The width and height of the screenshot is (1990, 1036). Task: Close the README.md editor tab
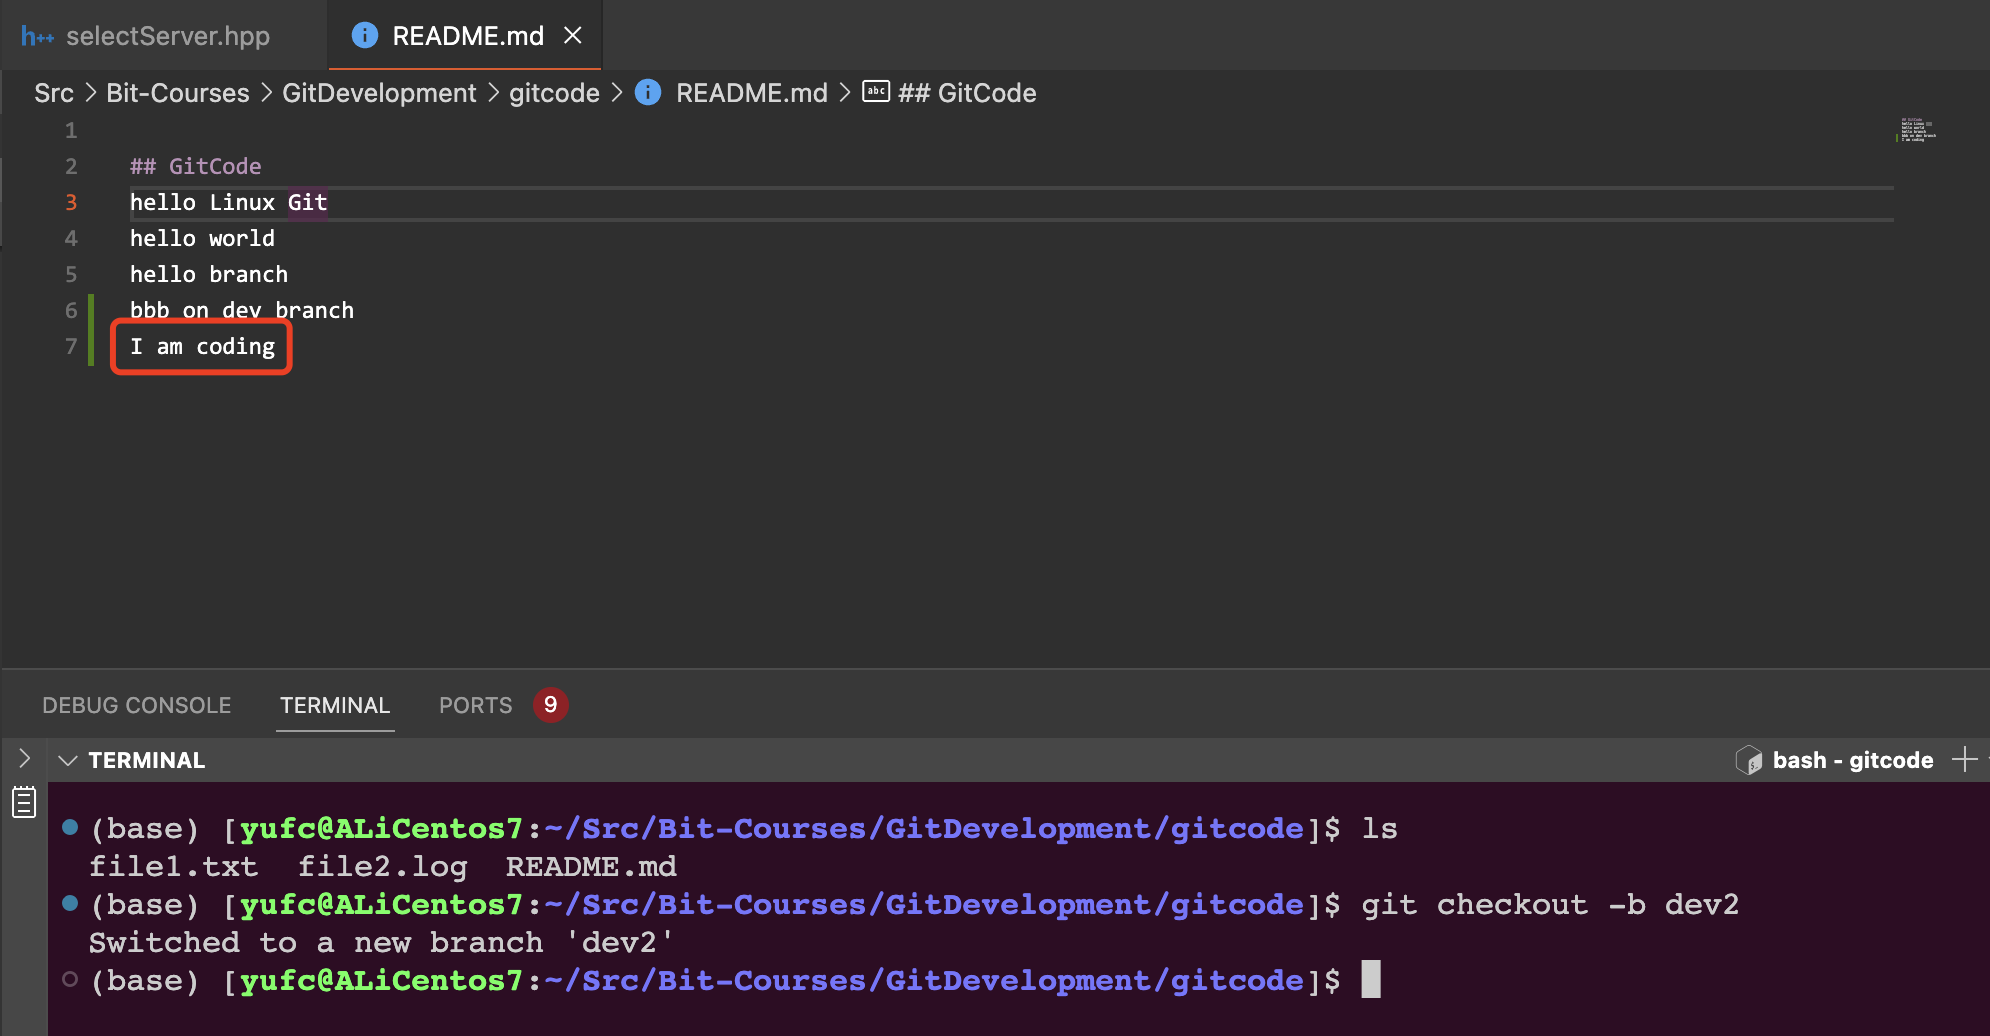(x=573, y=36)
